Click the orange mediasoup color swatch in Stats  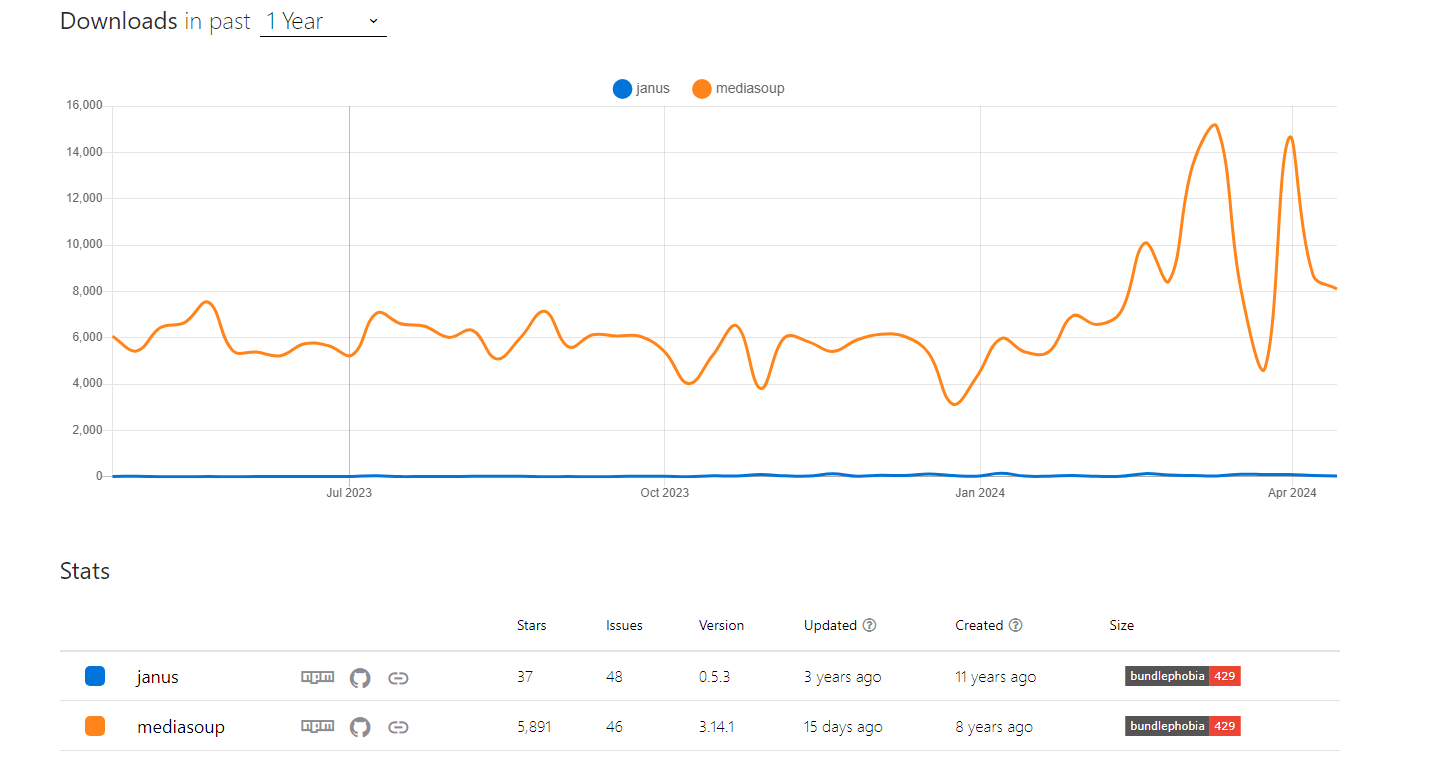point(95,726)
